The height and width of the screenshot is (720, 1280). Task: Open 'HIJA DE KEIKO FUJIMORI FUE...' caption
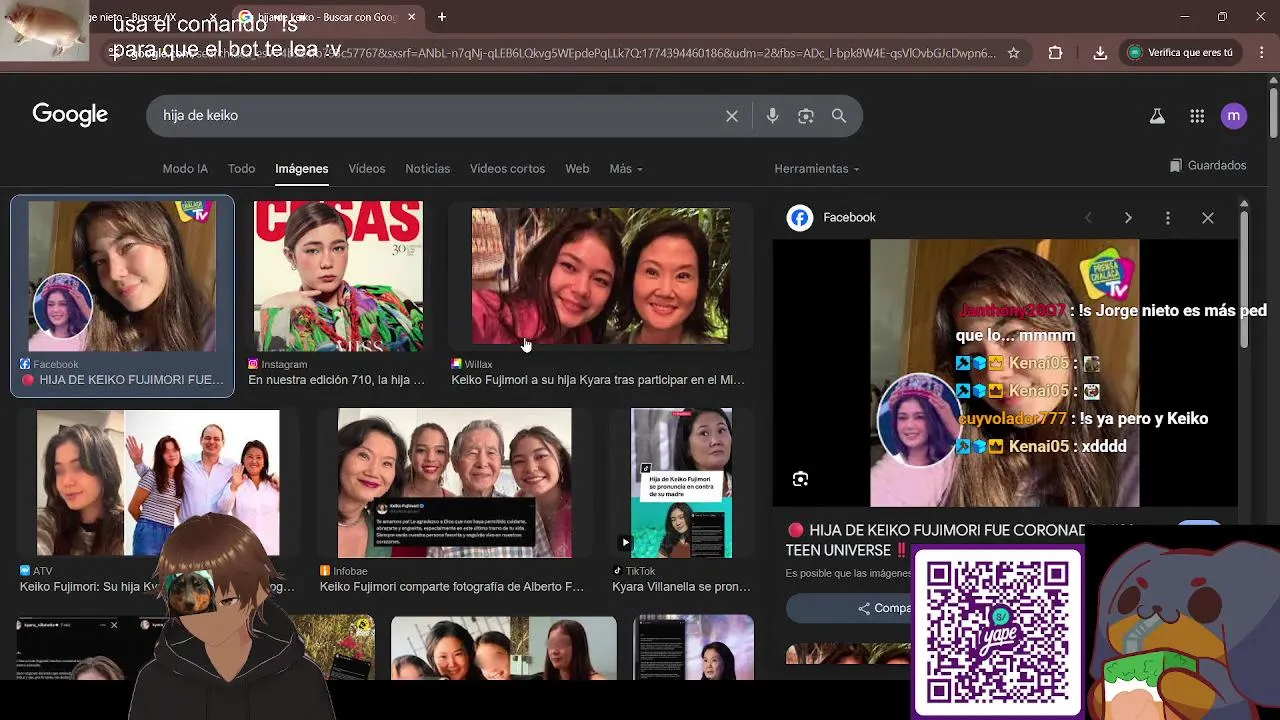coord(122,380)
